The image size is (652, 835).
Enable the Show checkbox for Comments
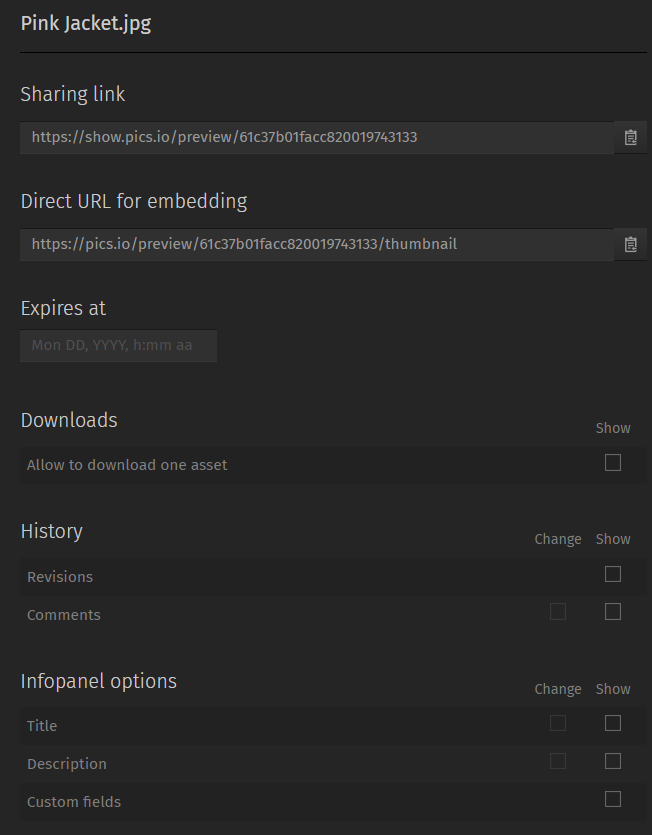point(613,612)
